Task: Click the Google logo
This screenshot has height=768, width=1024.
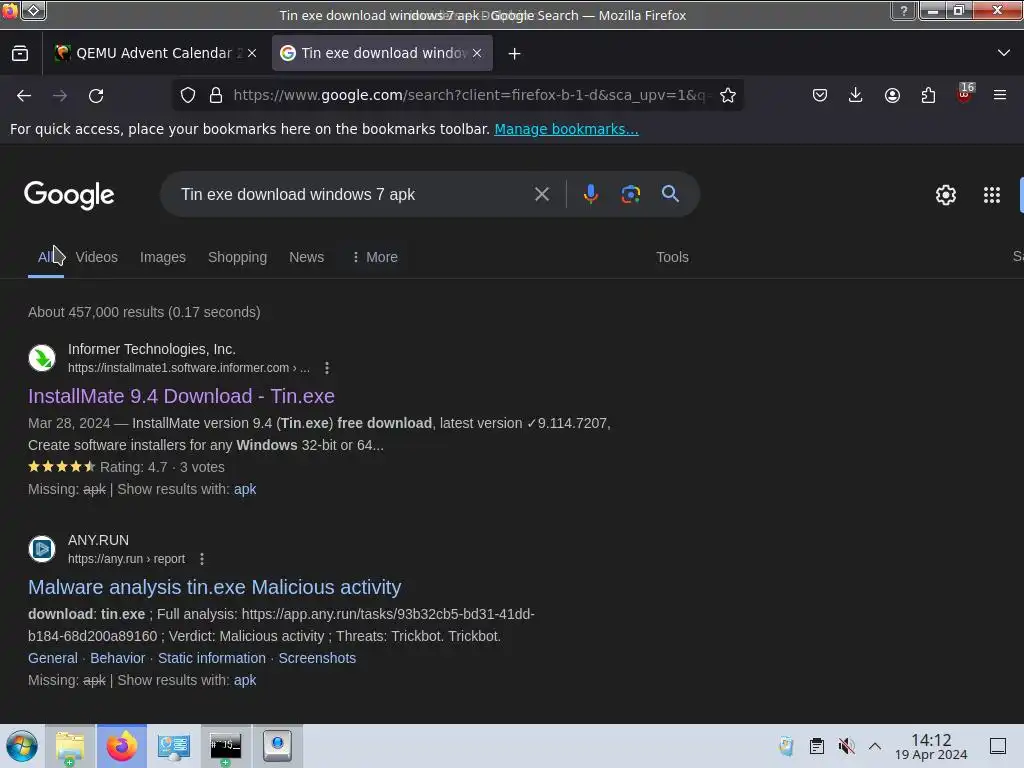Action: coord(69,195)
